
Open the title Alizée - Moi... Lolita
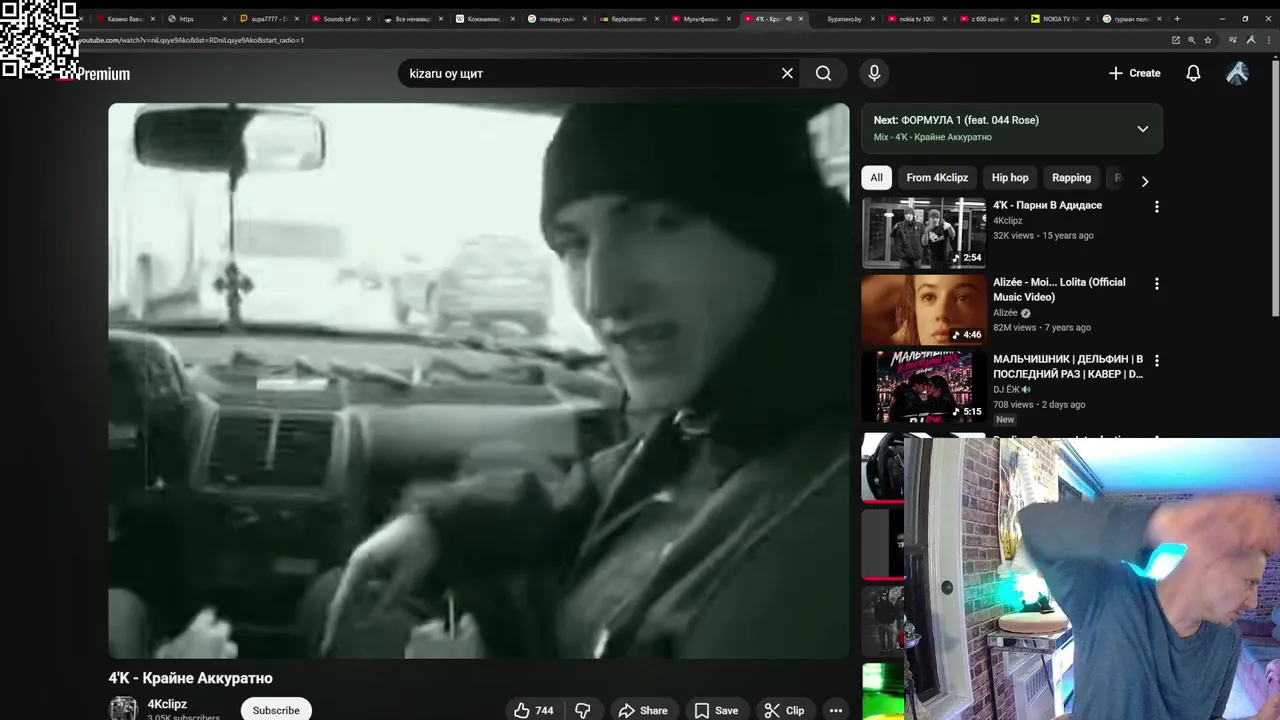[1059, 289]
